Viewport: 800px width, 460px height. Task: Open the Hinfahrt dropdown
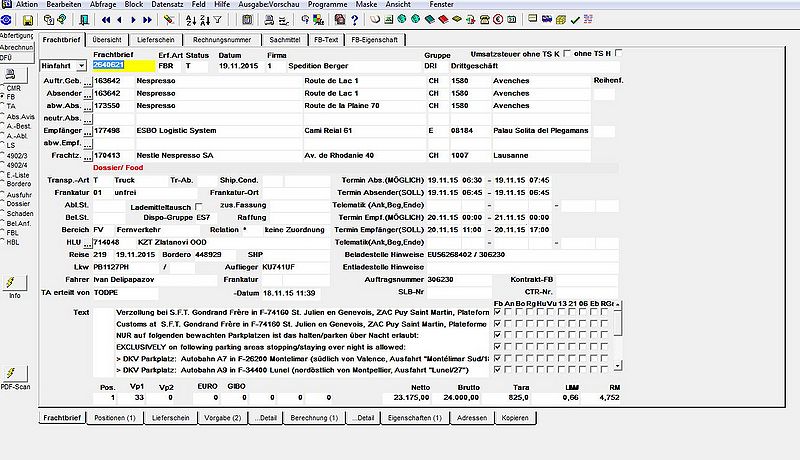pyautogui.click(x=81, y=66)
